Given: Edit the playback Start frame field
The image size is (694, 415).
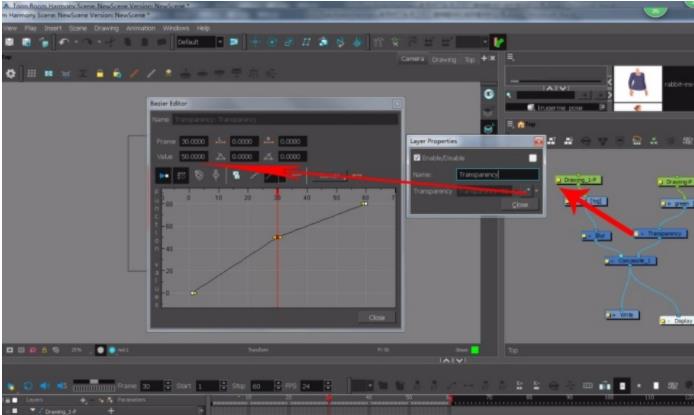Looking at the screenshot, I should pyautogui.click(x=208, y=386).
